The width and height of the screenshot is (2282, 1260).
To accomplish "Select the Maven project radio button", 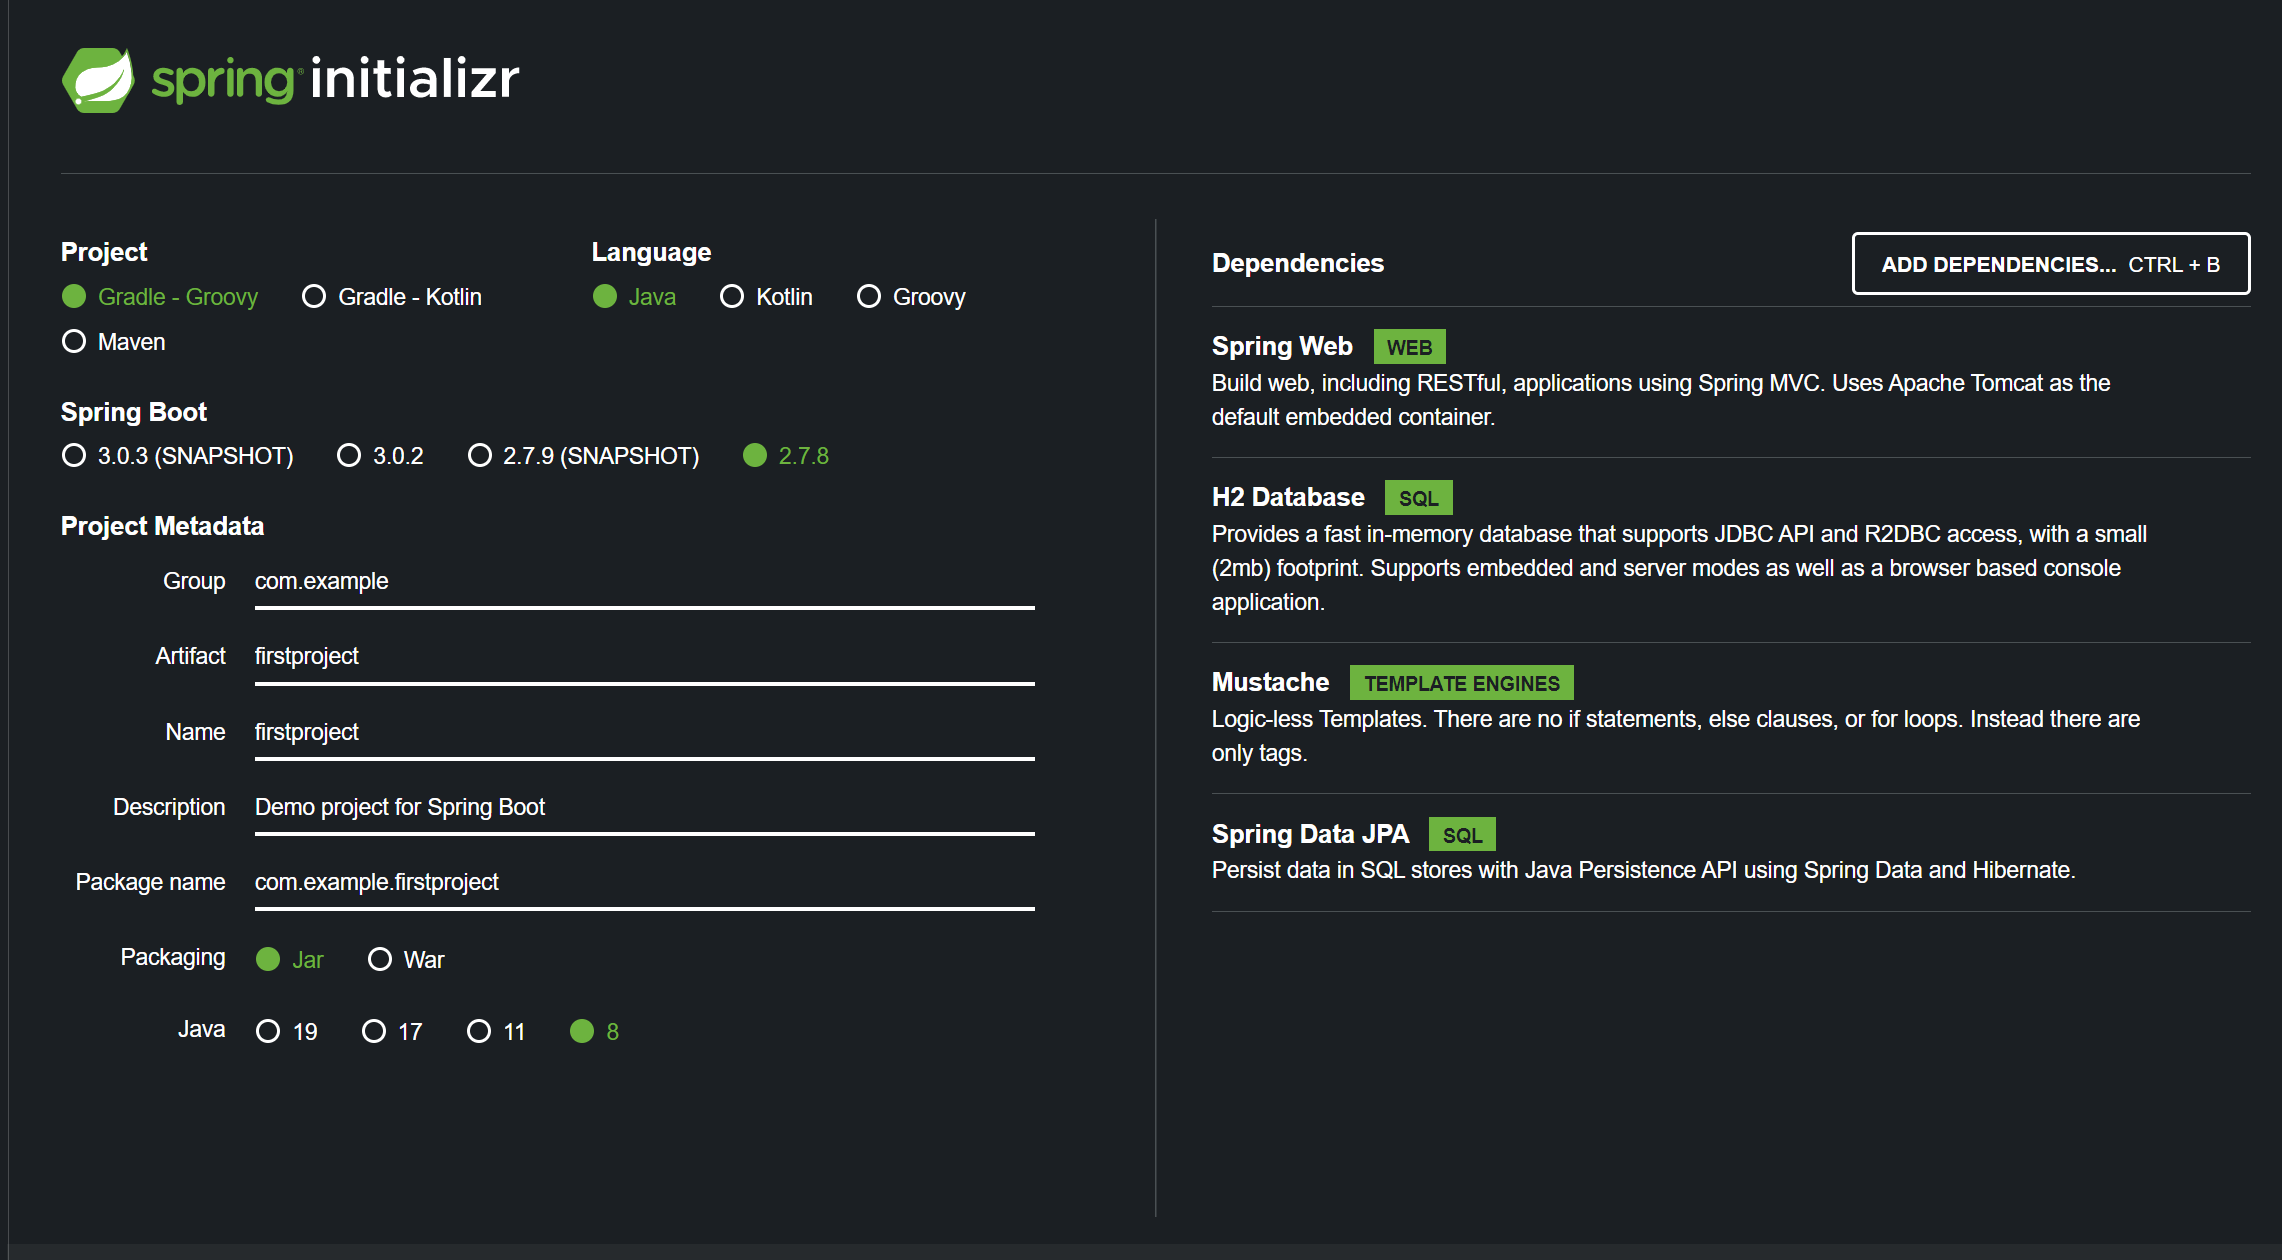I will [74, 342].
